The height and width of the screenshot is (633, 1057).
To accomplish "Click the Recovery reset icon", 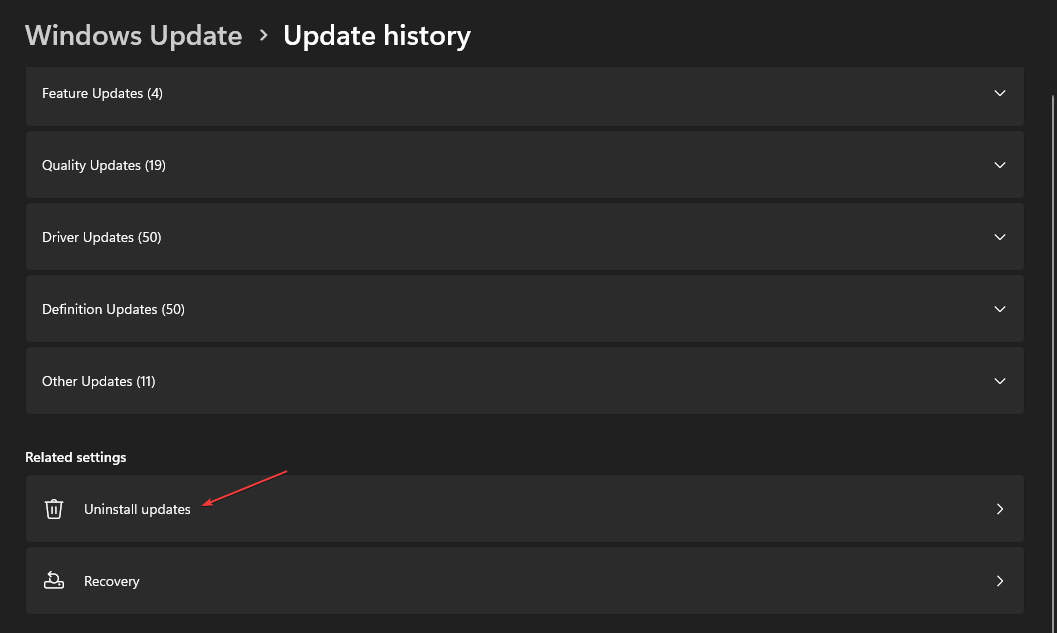I will pyautogui.click(x=53, y=581).
